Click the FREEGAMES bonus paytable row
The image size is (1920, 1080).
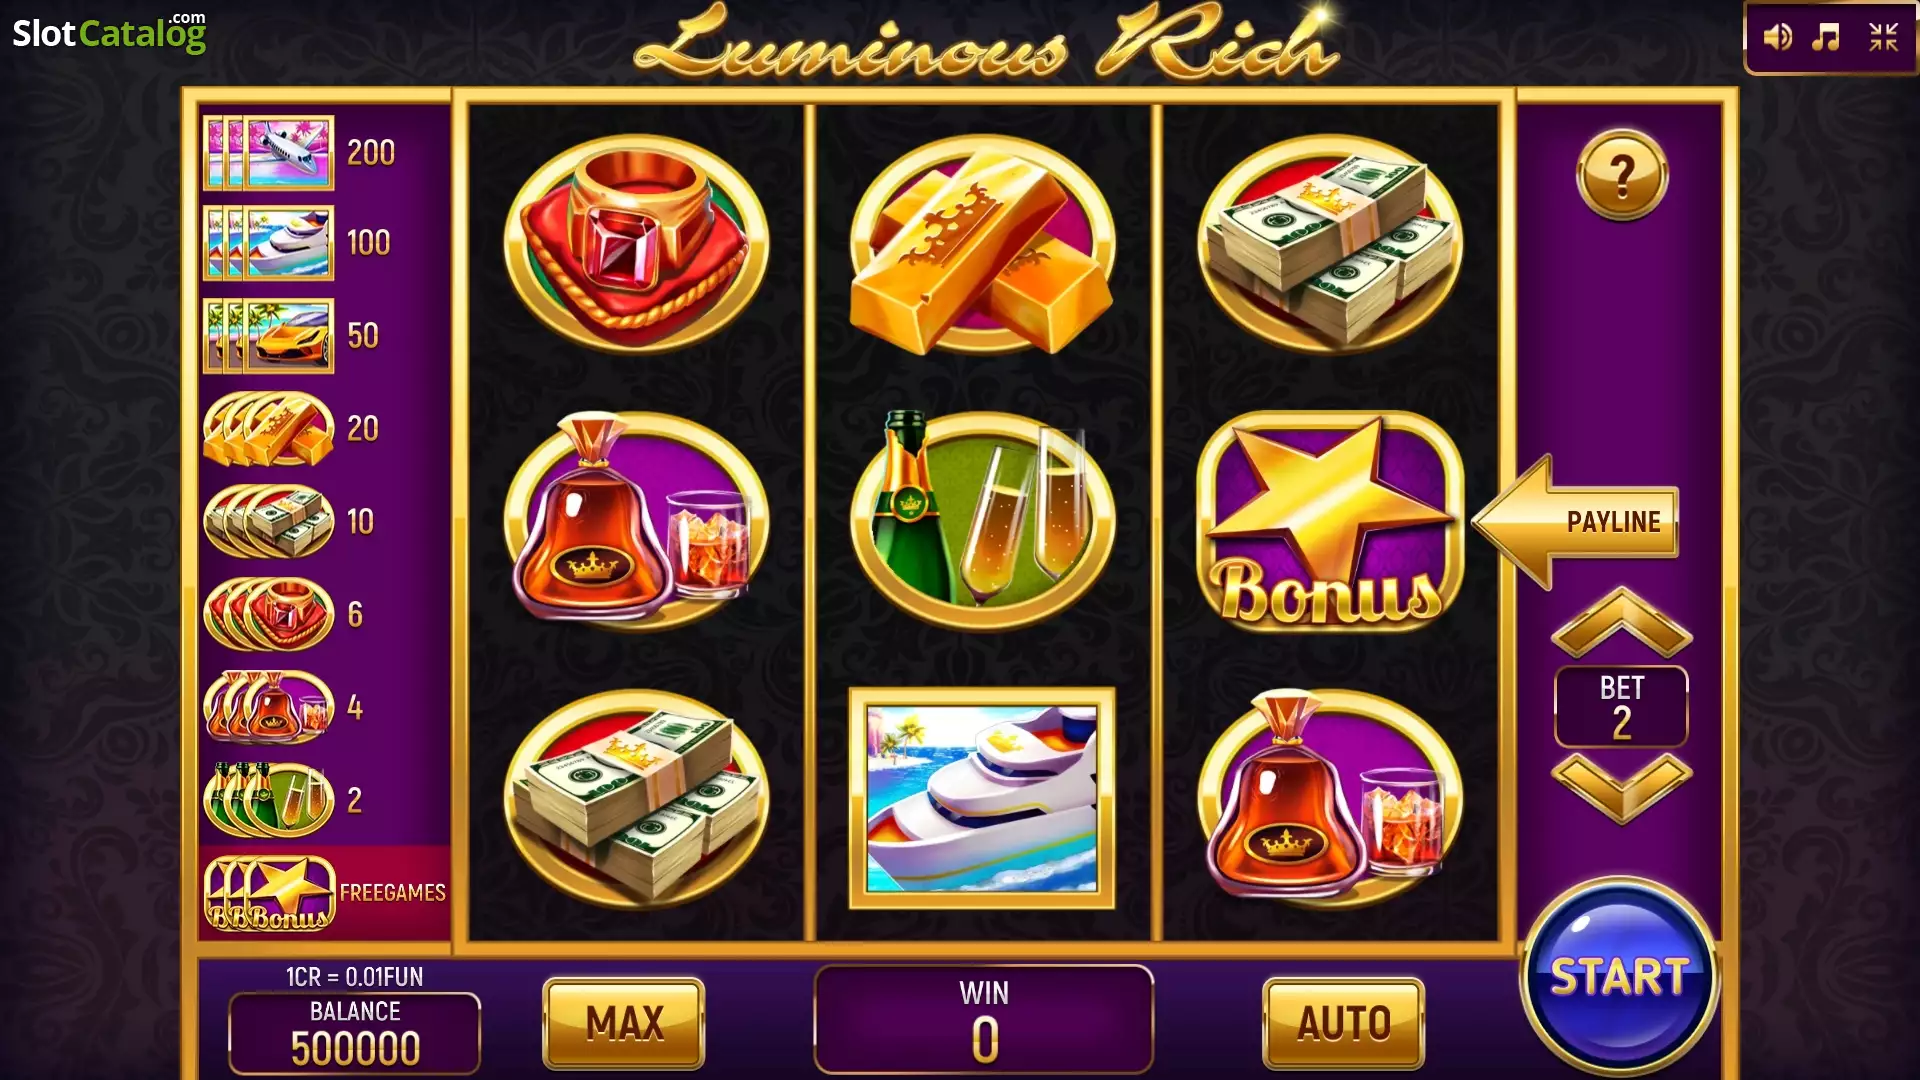point(325,893)
